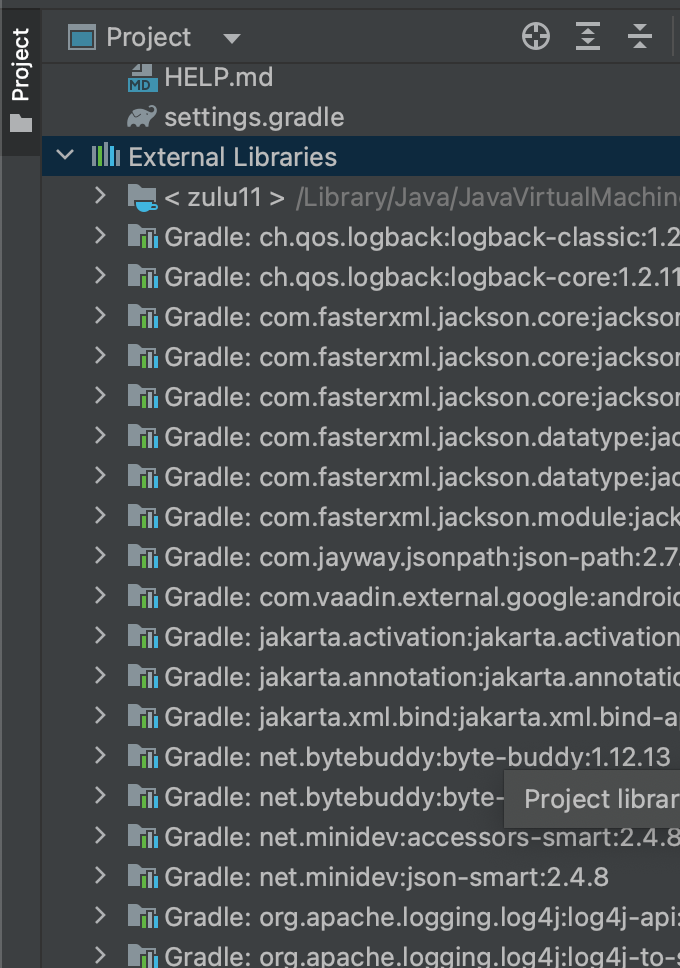Image resolution: width=680 pixels, height=968 pixels.
Task: Click the Collapse All toolbar icon
Action: 640,36
